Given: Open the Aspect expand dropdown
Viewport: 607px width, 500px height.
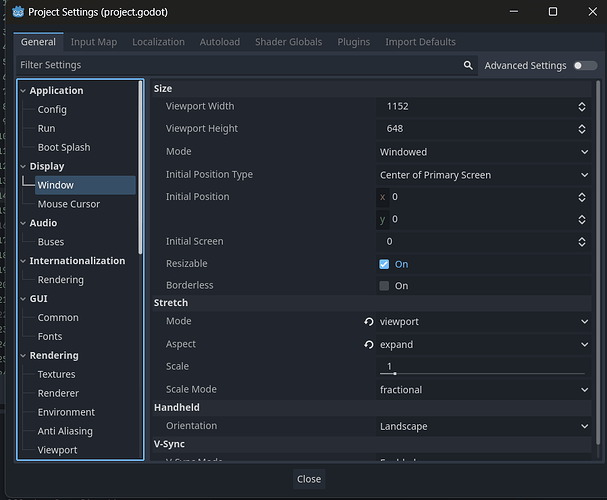Looking at the screenshot, I should (484, 344).
